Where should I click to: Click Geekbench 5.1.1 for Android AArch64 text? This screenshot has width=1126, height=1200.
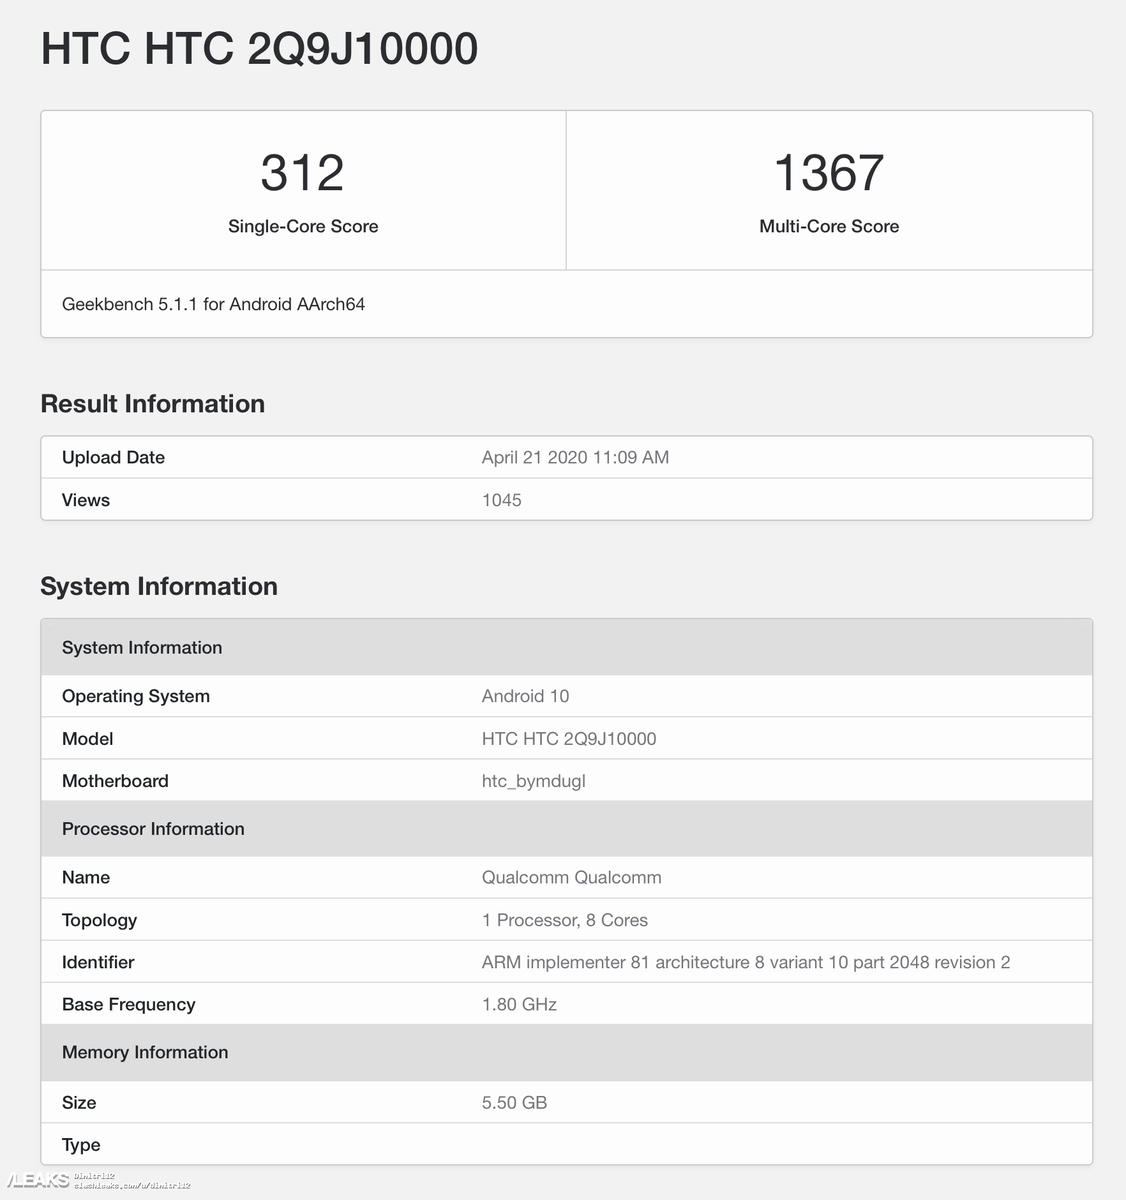click(x=213, y=304)
